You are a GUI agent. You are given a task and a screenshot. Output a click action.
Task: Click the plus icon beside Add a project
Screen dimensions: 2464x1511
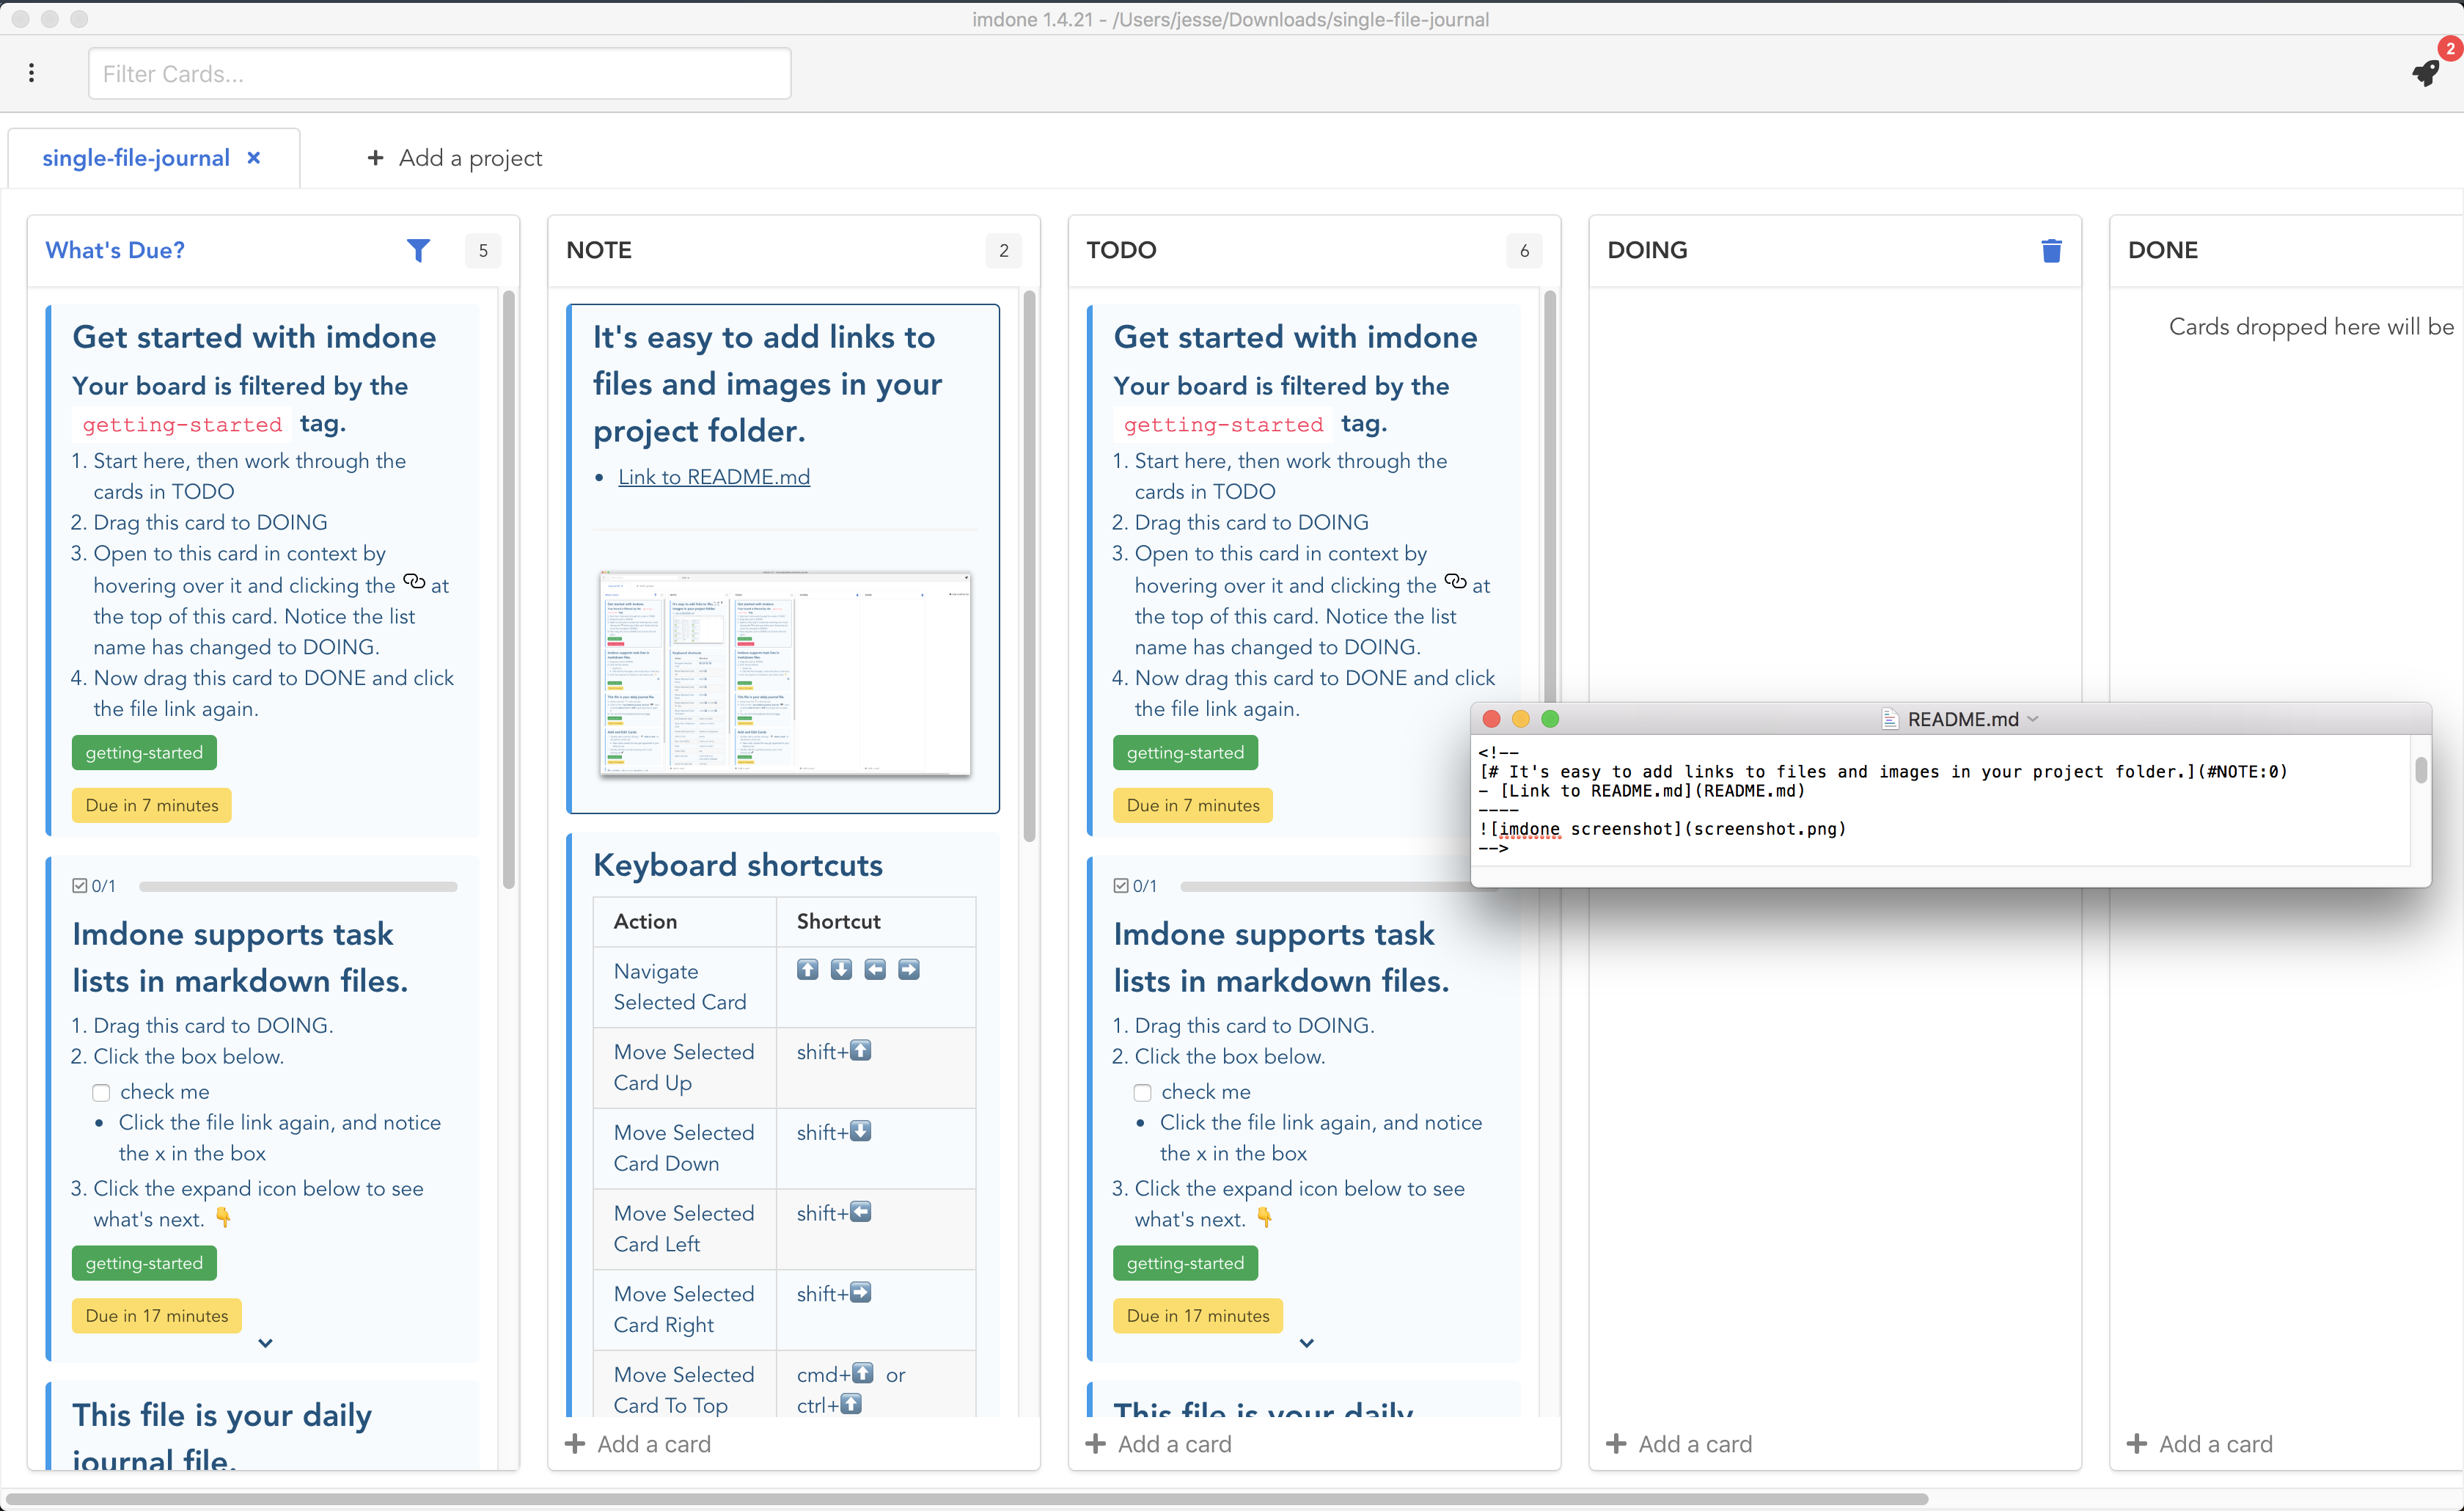click(375, 158)
